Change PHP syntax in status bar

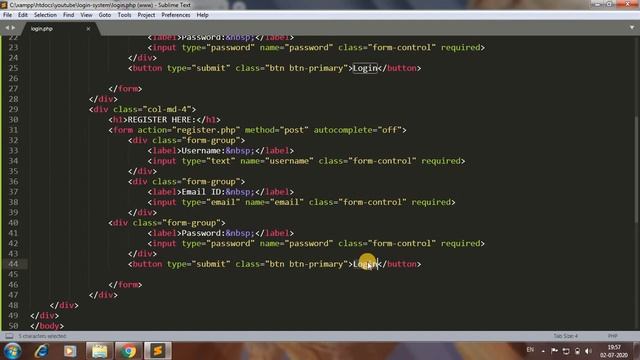(x=612, y=336)
